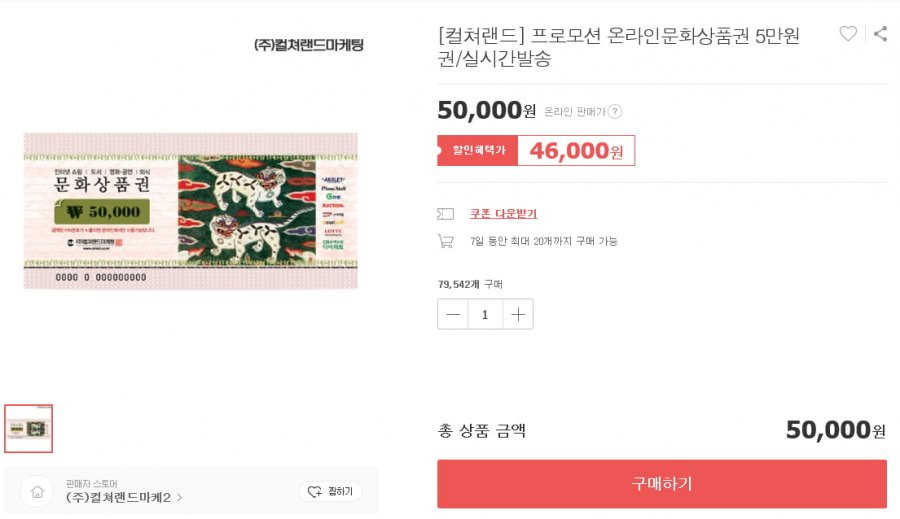Image resolution: width=900 pixels, height=519 pixels.
Task: Click the (주)컬쳐랜드마케팅 brand logo
Action: coord(309,45)
